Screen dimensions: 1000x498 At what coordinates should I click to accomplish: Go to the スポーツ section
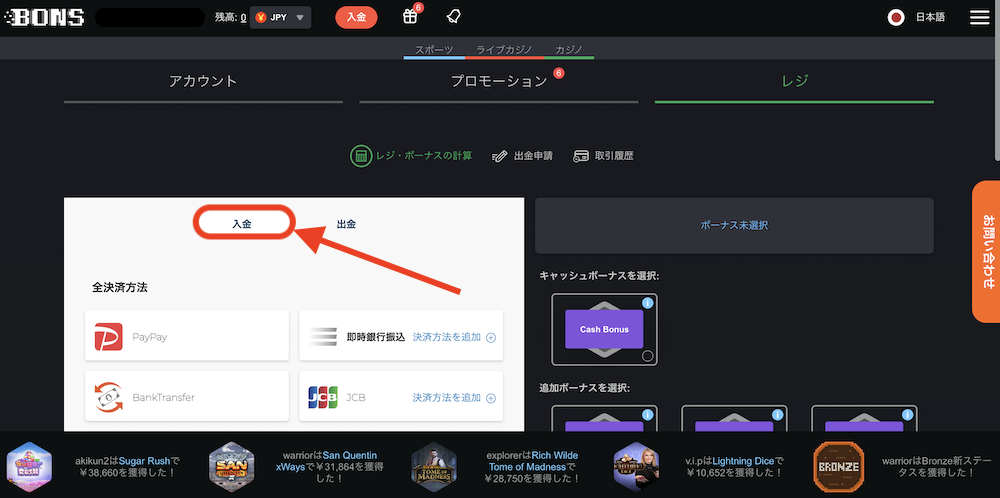pos(434,50)
